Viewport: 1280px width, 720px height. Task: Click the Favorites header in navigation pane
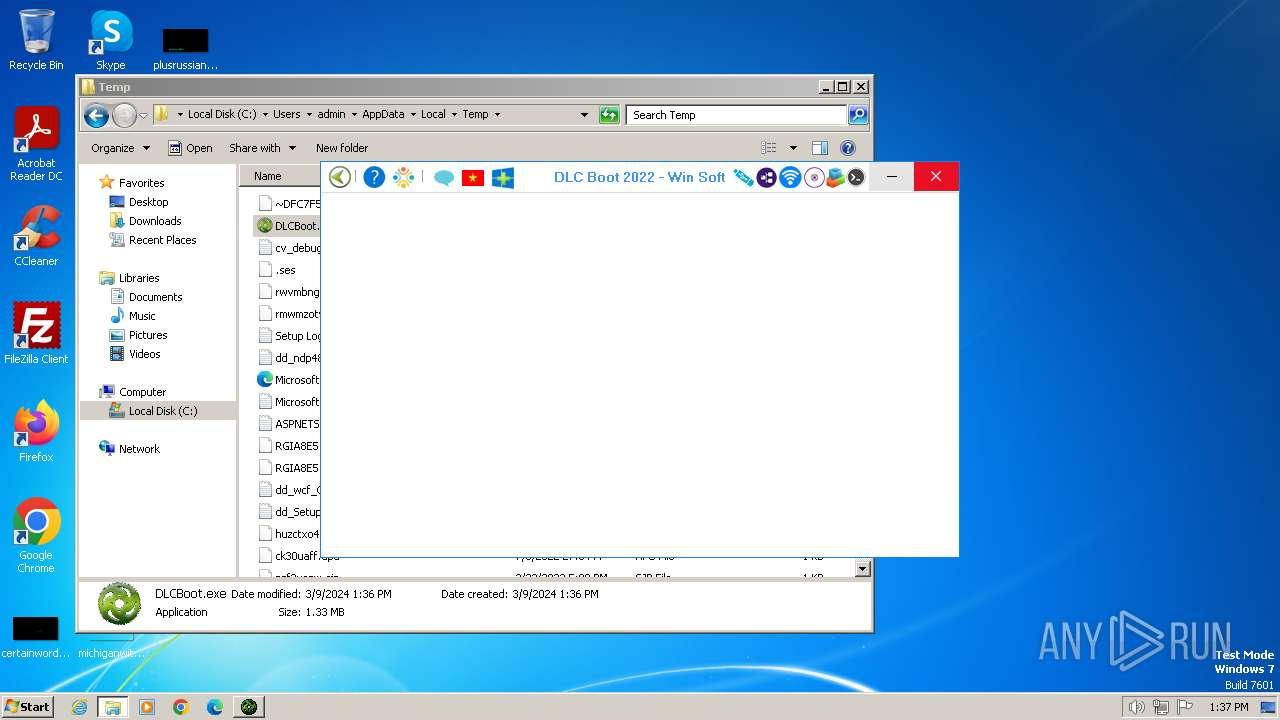141,183
